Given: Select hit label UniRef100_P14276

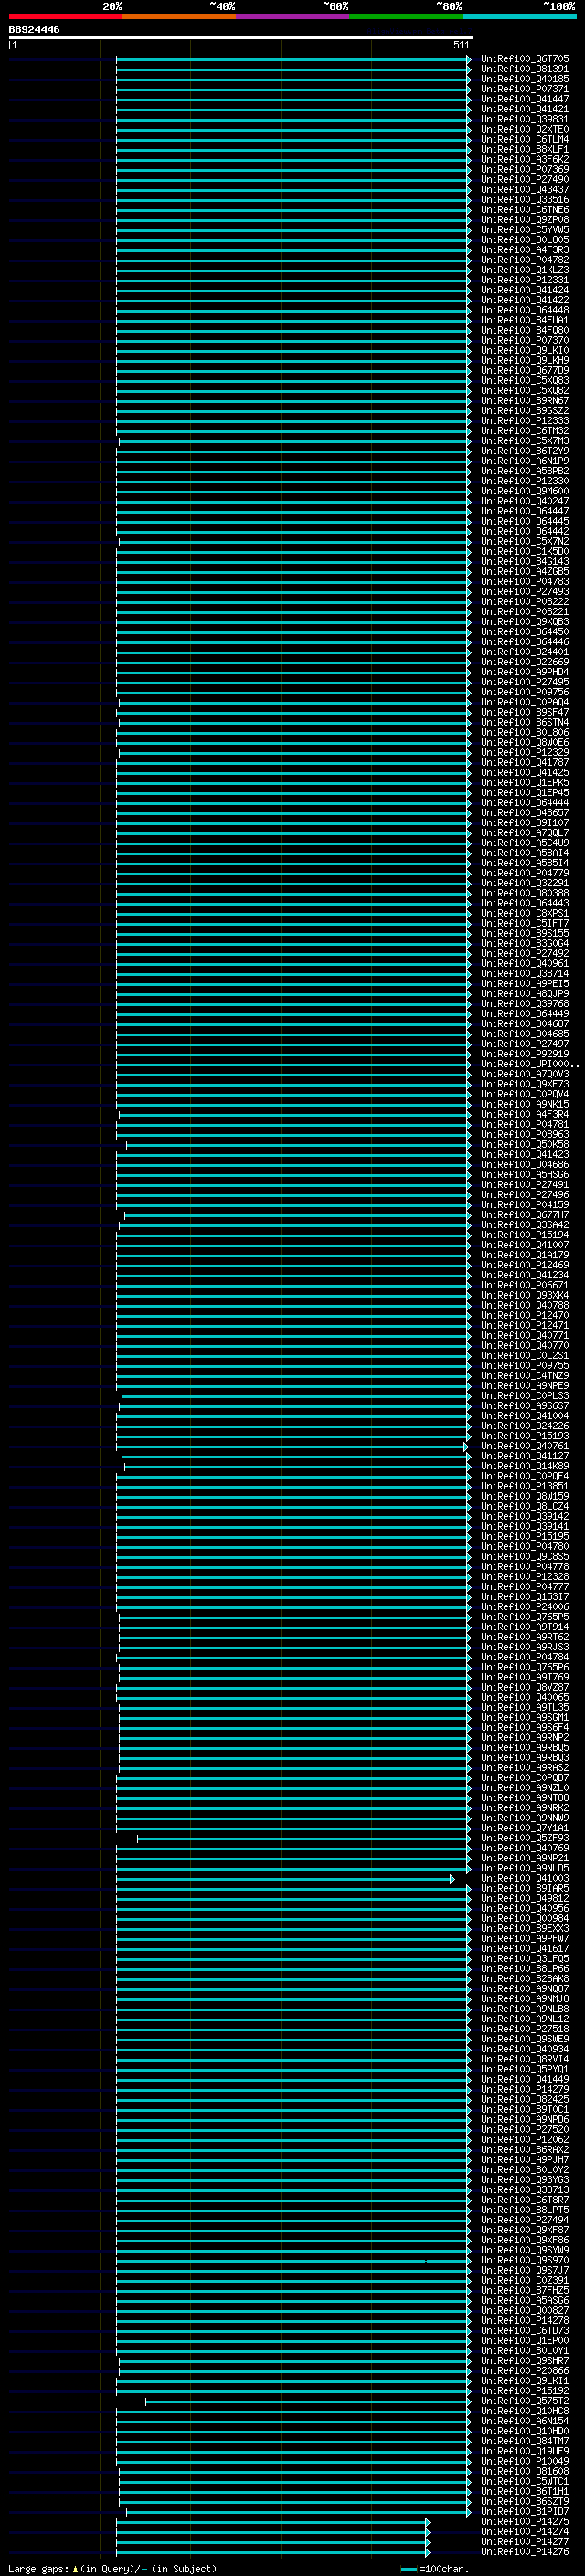Looking at the screenshot, I should pos(525,2552).
